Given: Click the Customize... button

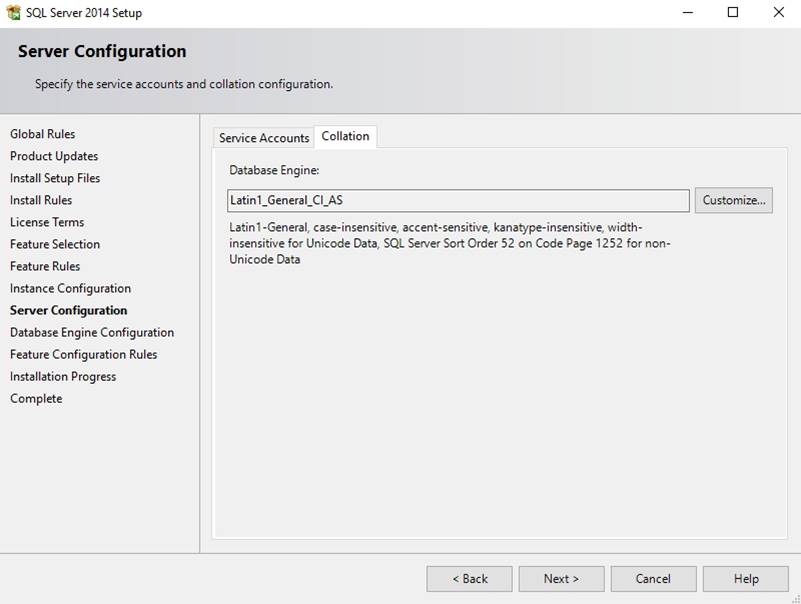Looking at the screenshot, I should pos(734,200).
